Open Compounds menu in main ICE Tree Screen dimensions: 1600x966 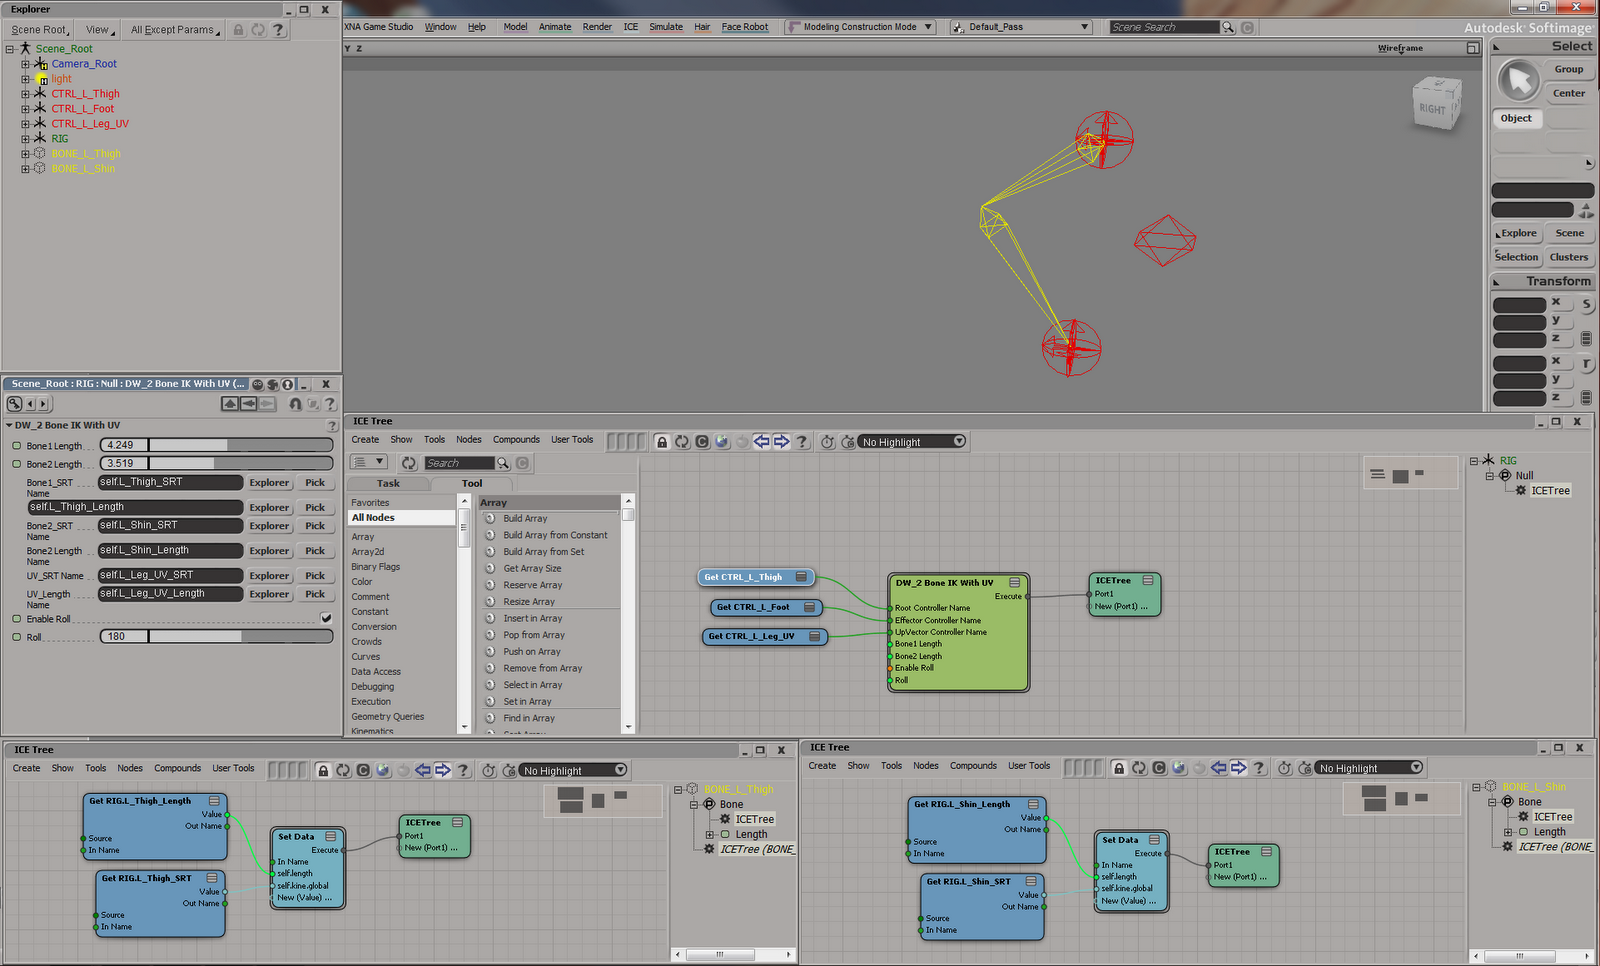(x=516, y=440)
